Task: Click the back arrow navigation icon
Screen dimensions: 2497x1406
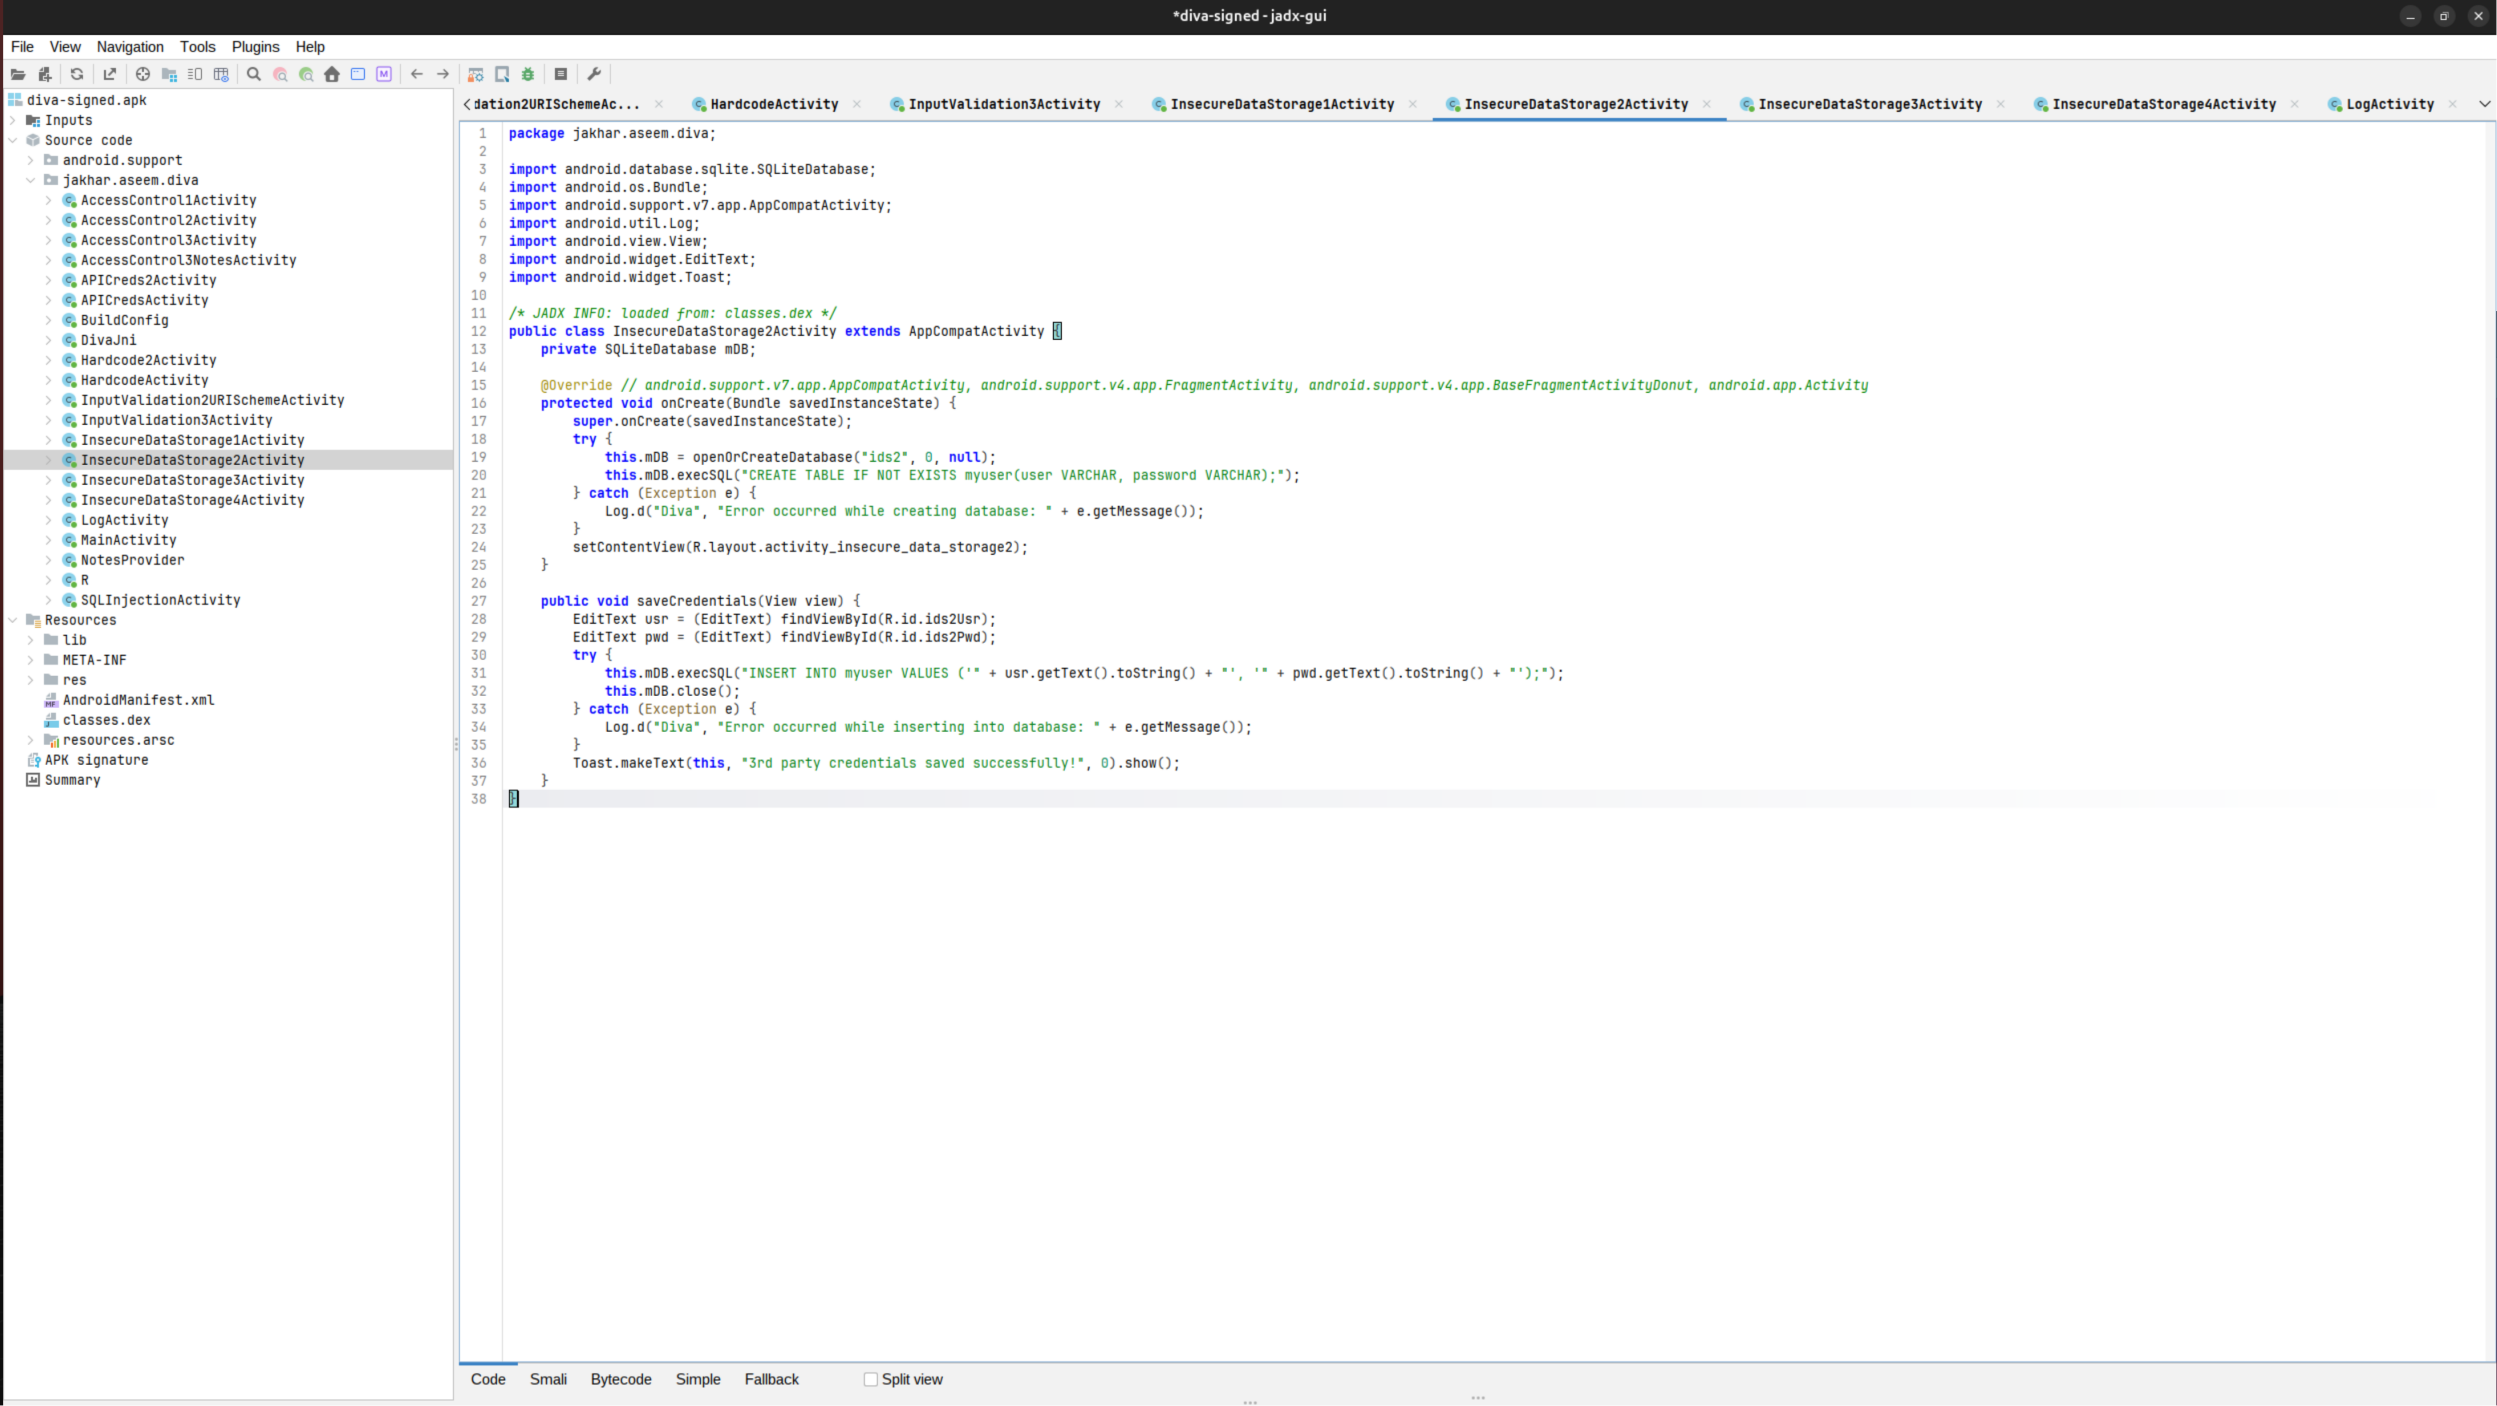Action: pos(417,74)
